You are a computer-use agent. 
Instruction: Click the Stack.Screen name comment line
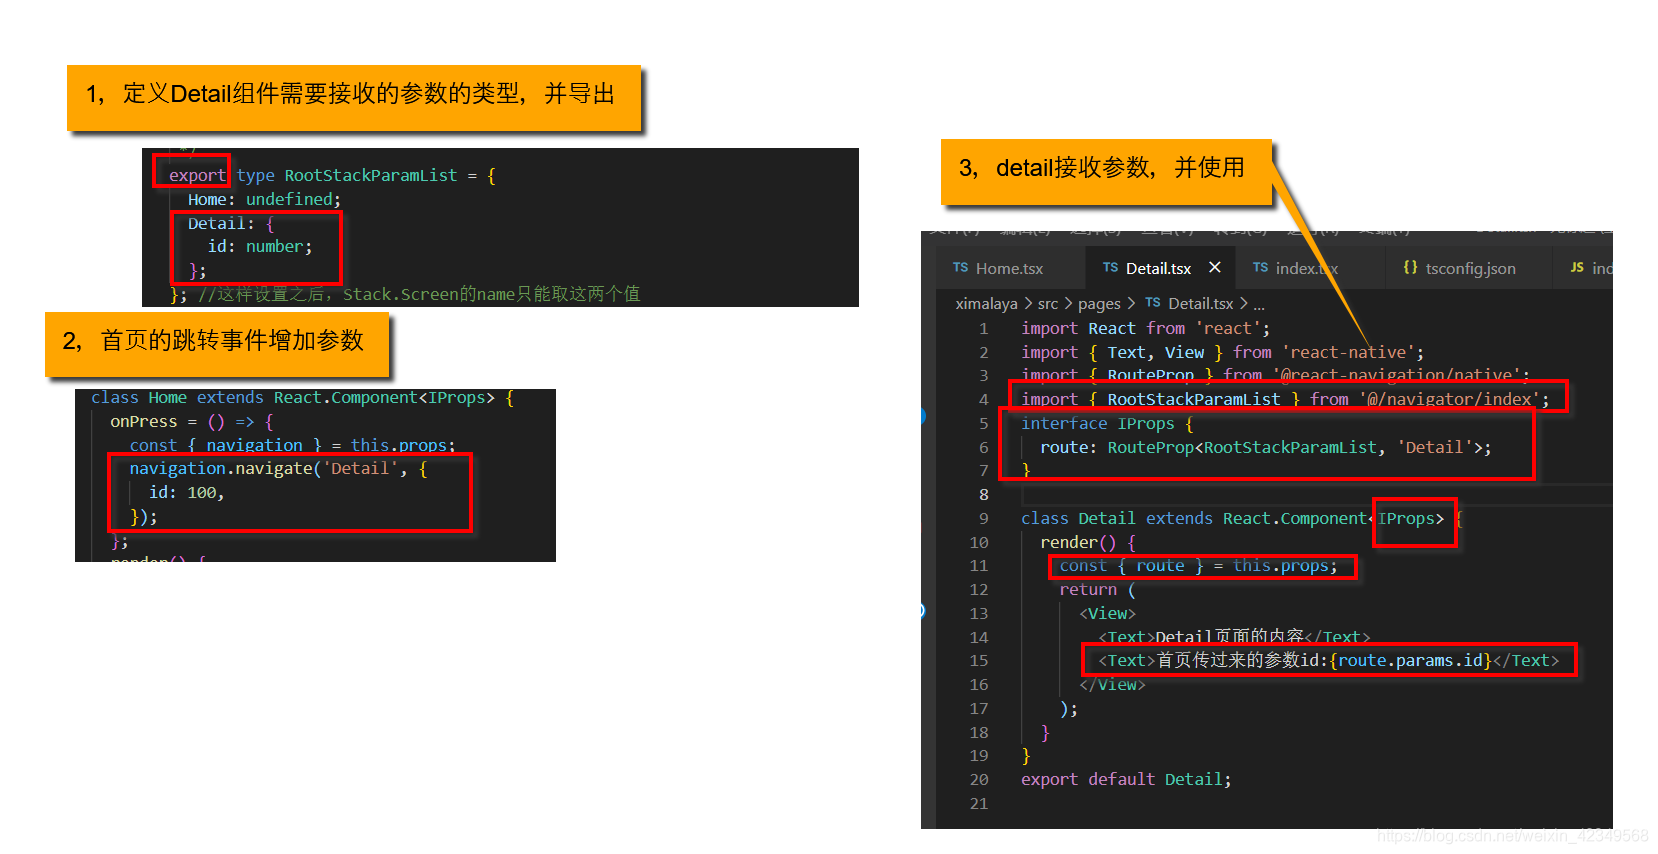[419, 294]
